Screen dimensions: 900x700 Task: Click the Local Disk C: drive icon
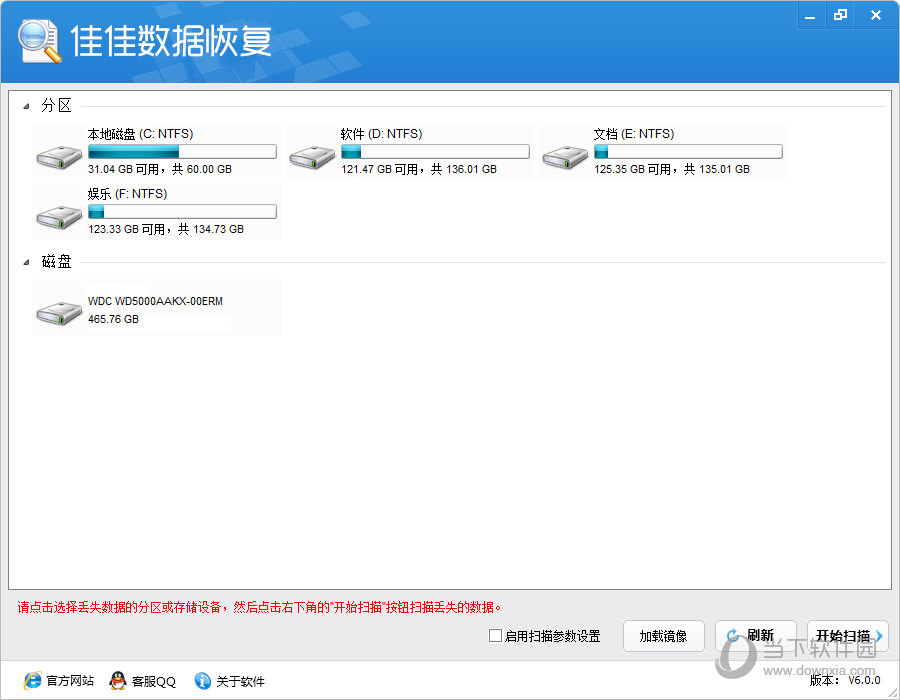tap(59, 156)
